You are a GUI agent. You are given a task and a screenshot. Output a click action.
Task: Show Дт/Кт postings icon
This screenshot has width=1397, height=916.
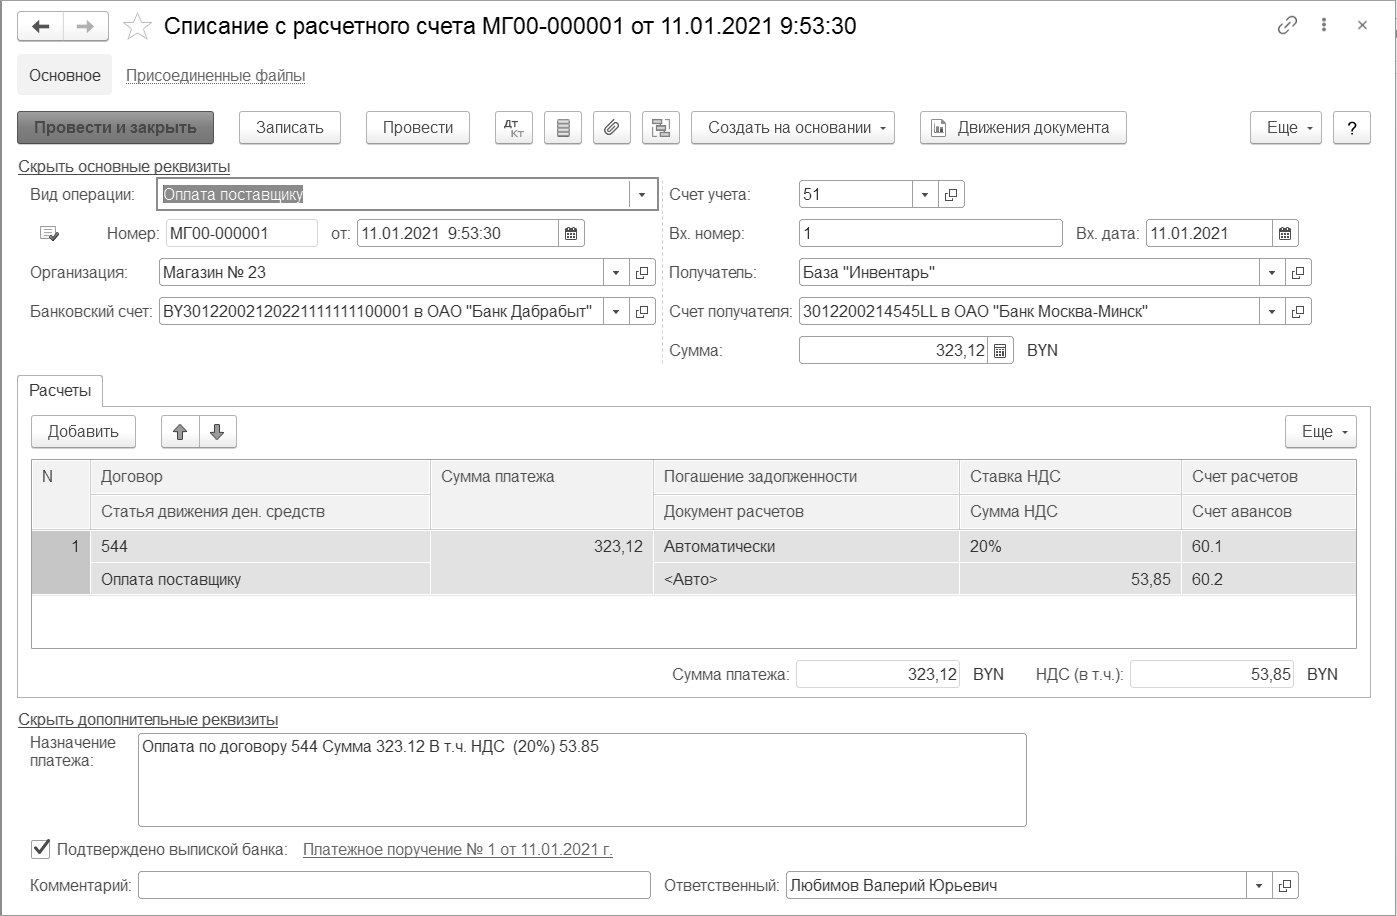(514, 128)
